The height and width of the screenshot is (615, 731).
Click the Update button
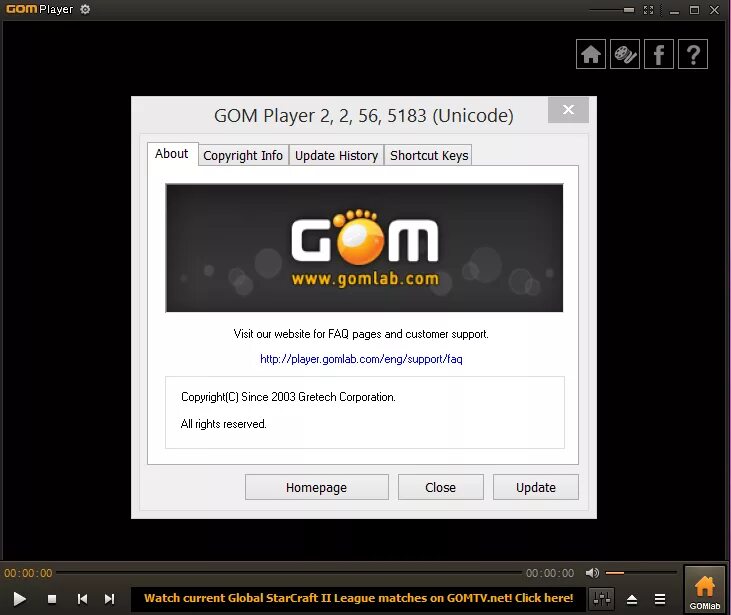(x=536, y=487)
